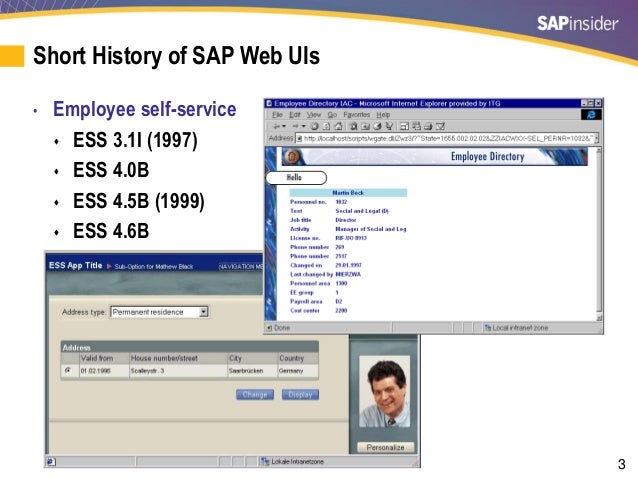Click the 'Personnel no.' label
The image size is (638, 479).
pos(308,202)
